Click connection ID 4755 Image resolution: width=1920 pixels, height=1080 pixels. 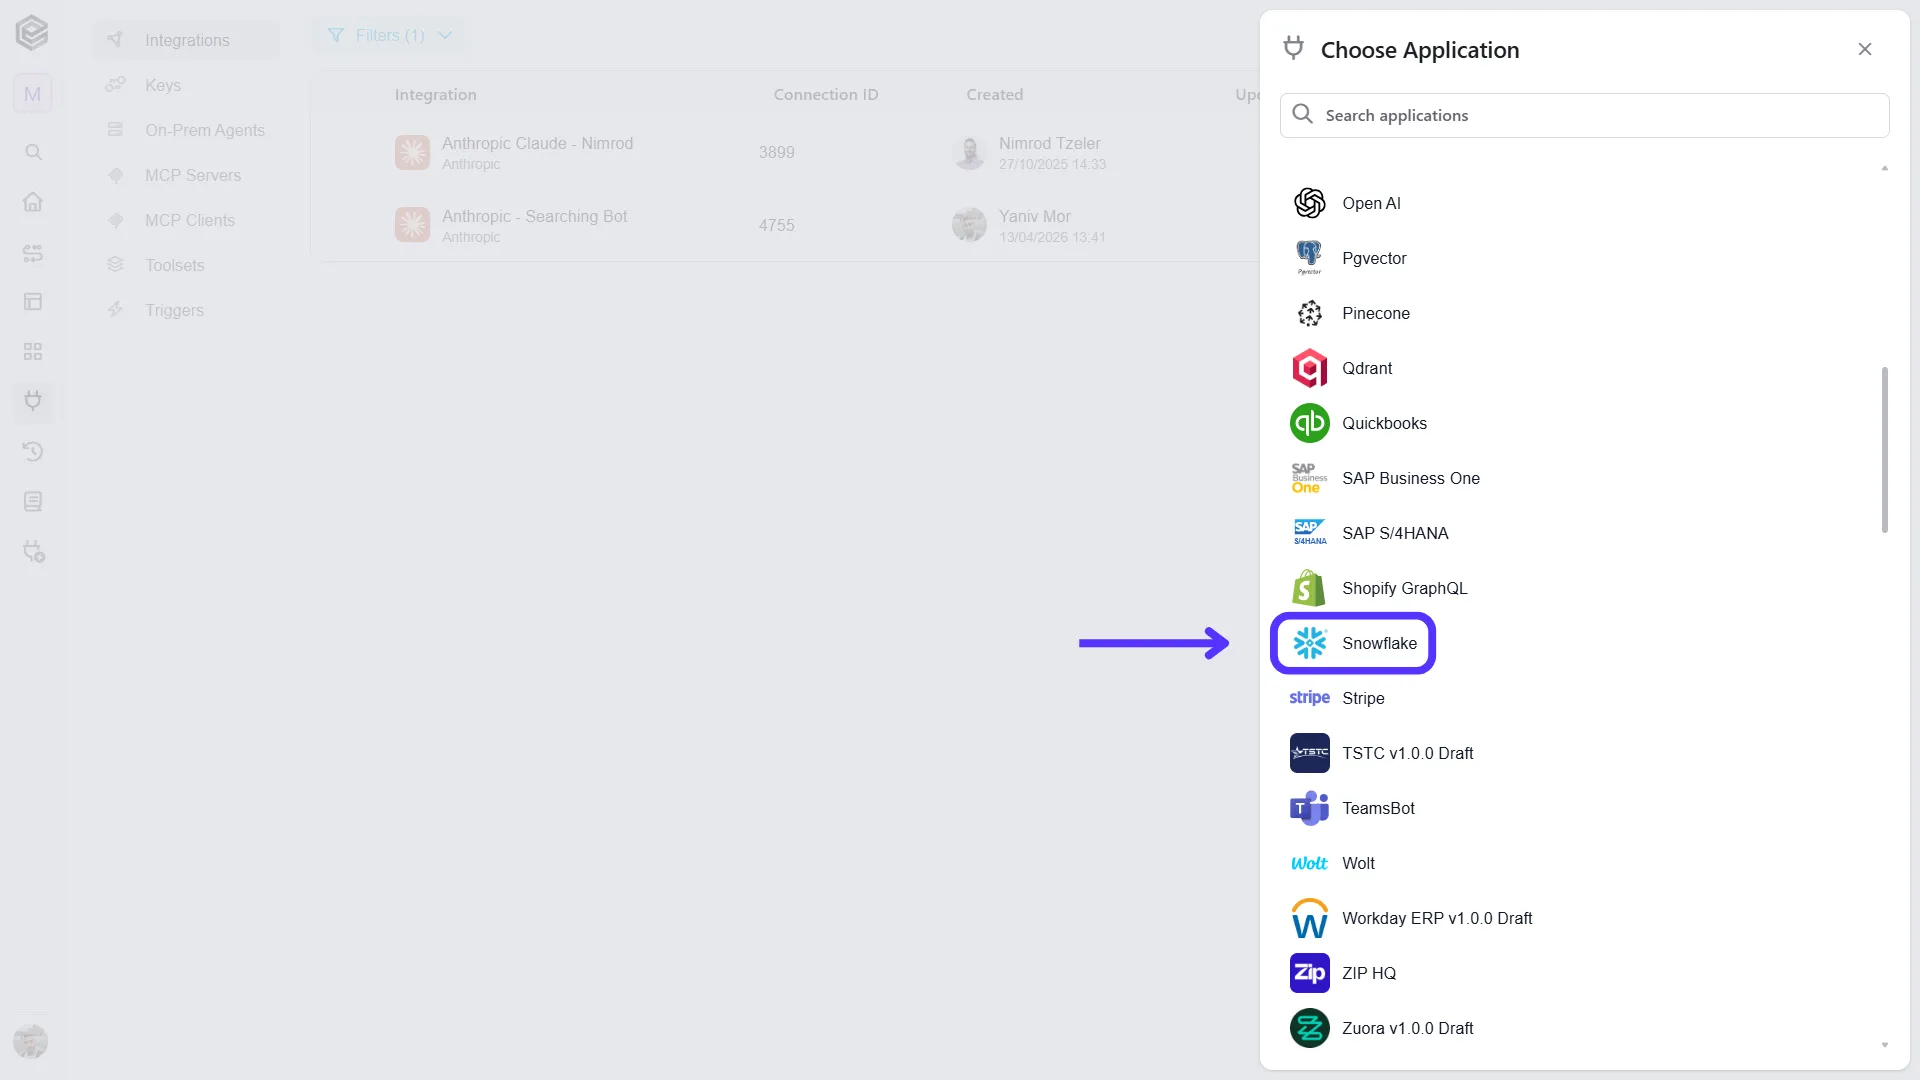click(776, 225)
